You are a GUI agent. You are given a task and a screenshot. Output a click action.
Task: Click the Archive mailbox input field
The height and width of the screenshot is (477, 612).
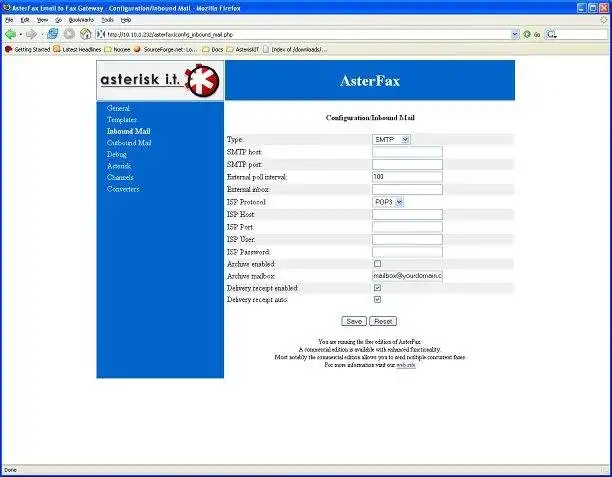click(407, 276)
